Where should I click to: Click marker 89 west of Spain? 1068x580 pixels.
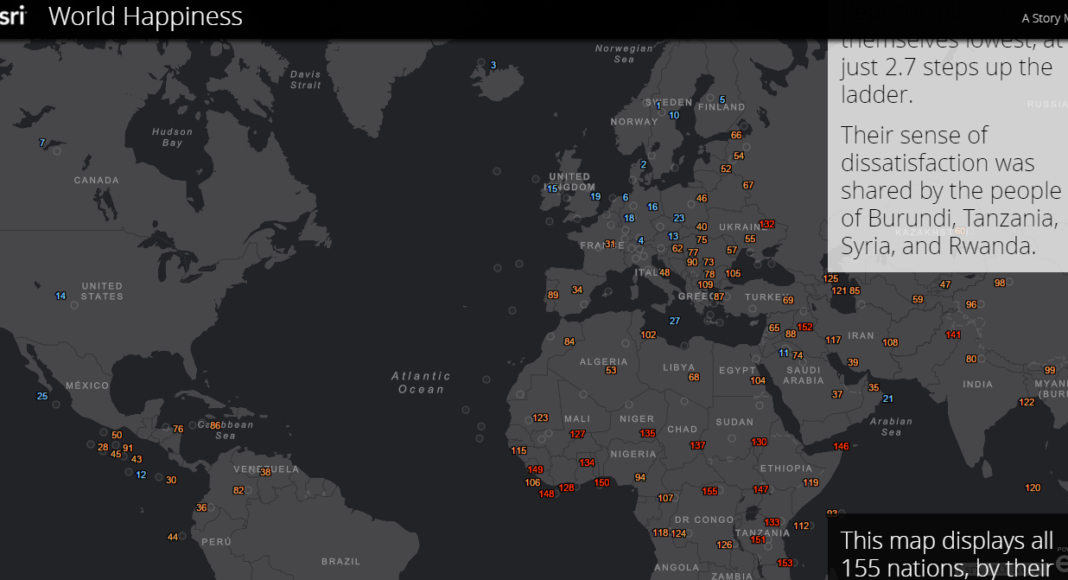pyautogui.click(x=553, y=295)
